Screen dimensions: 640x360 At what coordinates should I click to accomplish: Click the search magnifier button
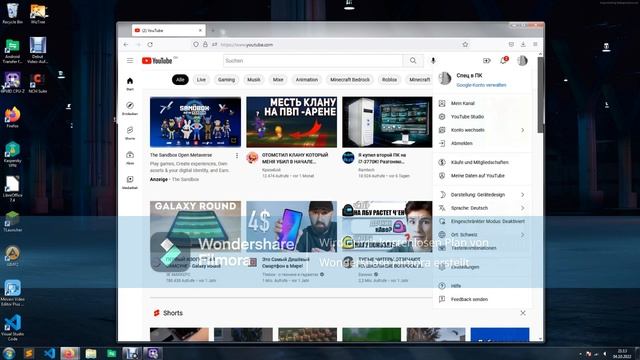click(413, 61)
